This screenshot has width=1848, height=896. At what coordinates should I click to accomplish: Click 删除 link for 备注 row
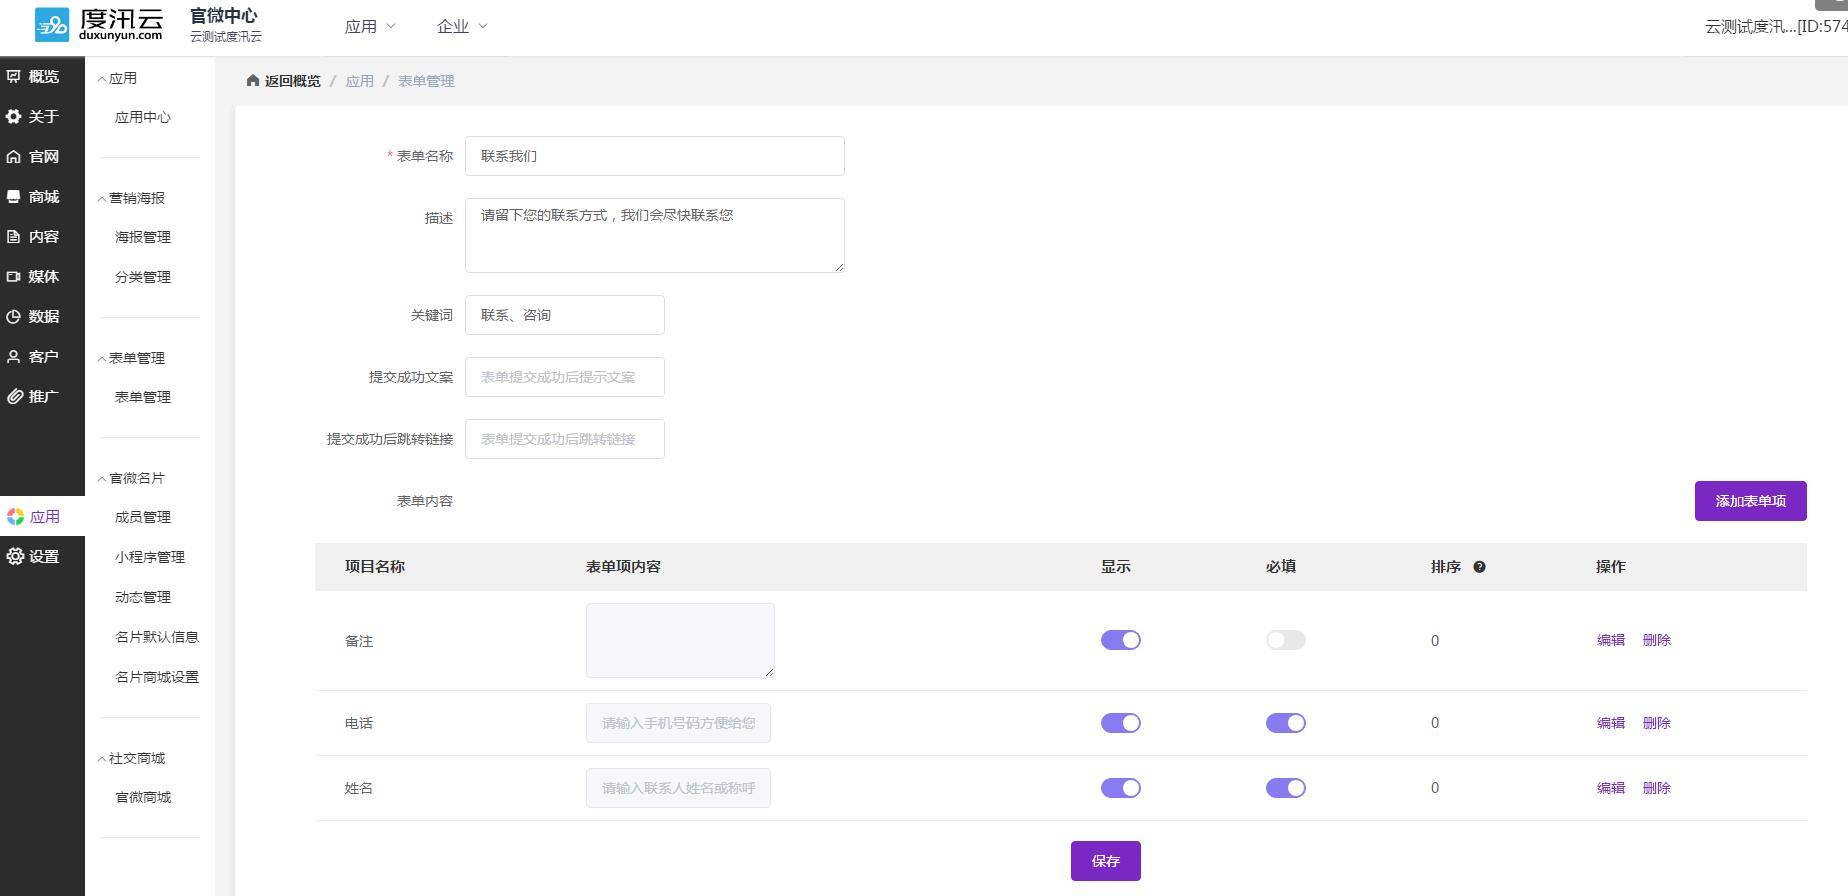(x=1657, y=640)
